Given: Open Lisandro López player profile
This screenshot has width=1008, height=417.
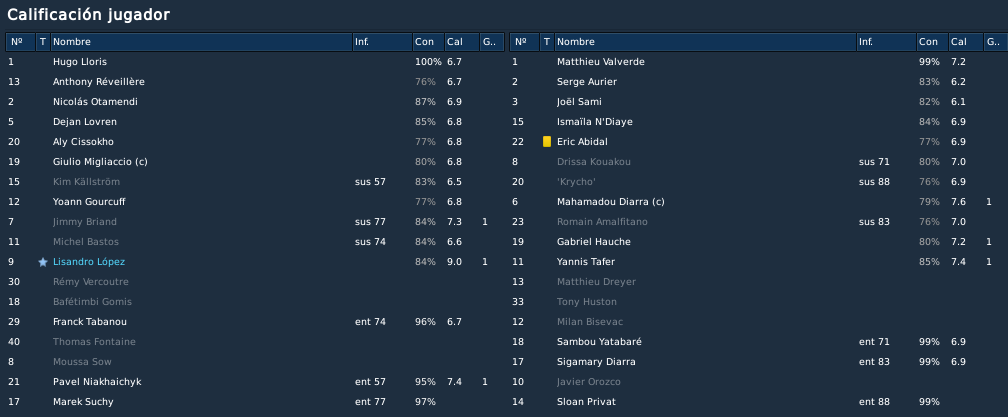Looking at the screenshot, I should (x=89, y=262).
